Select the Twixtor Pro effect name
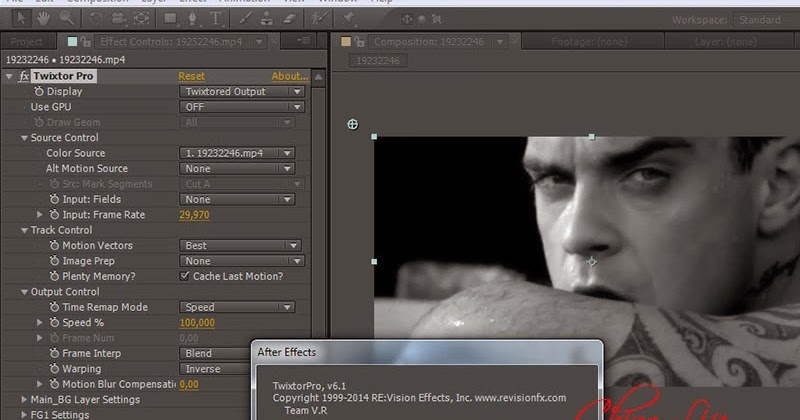800x420 pixels. pyautogui.click(x=63, y=76)
